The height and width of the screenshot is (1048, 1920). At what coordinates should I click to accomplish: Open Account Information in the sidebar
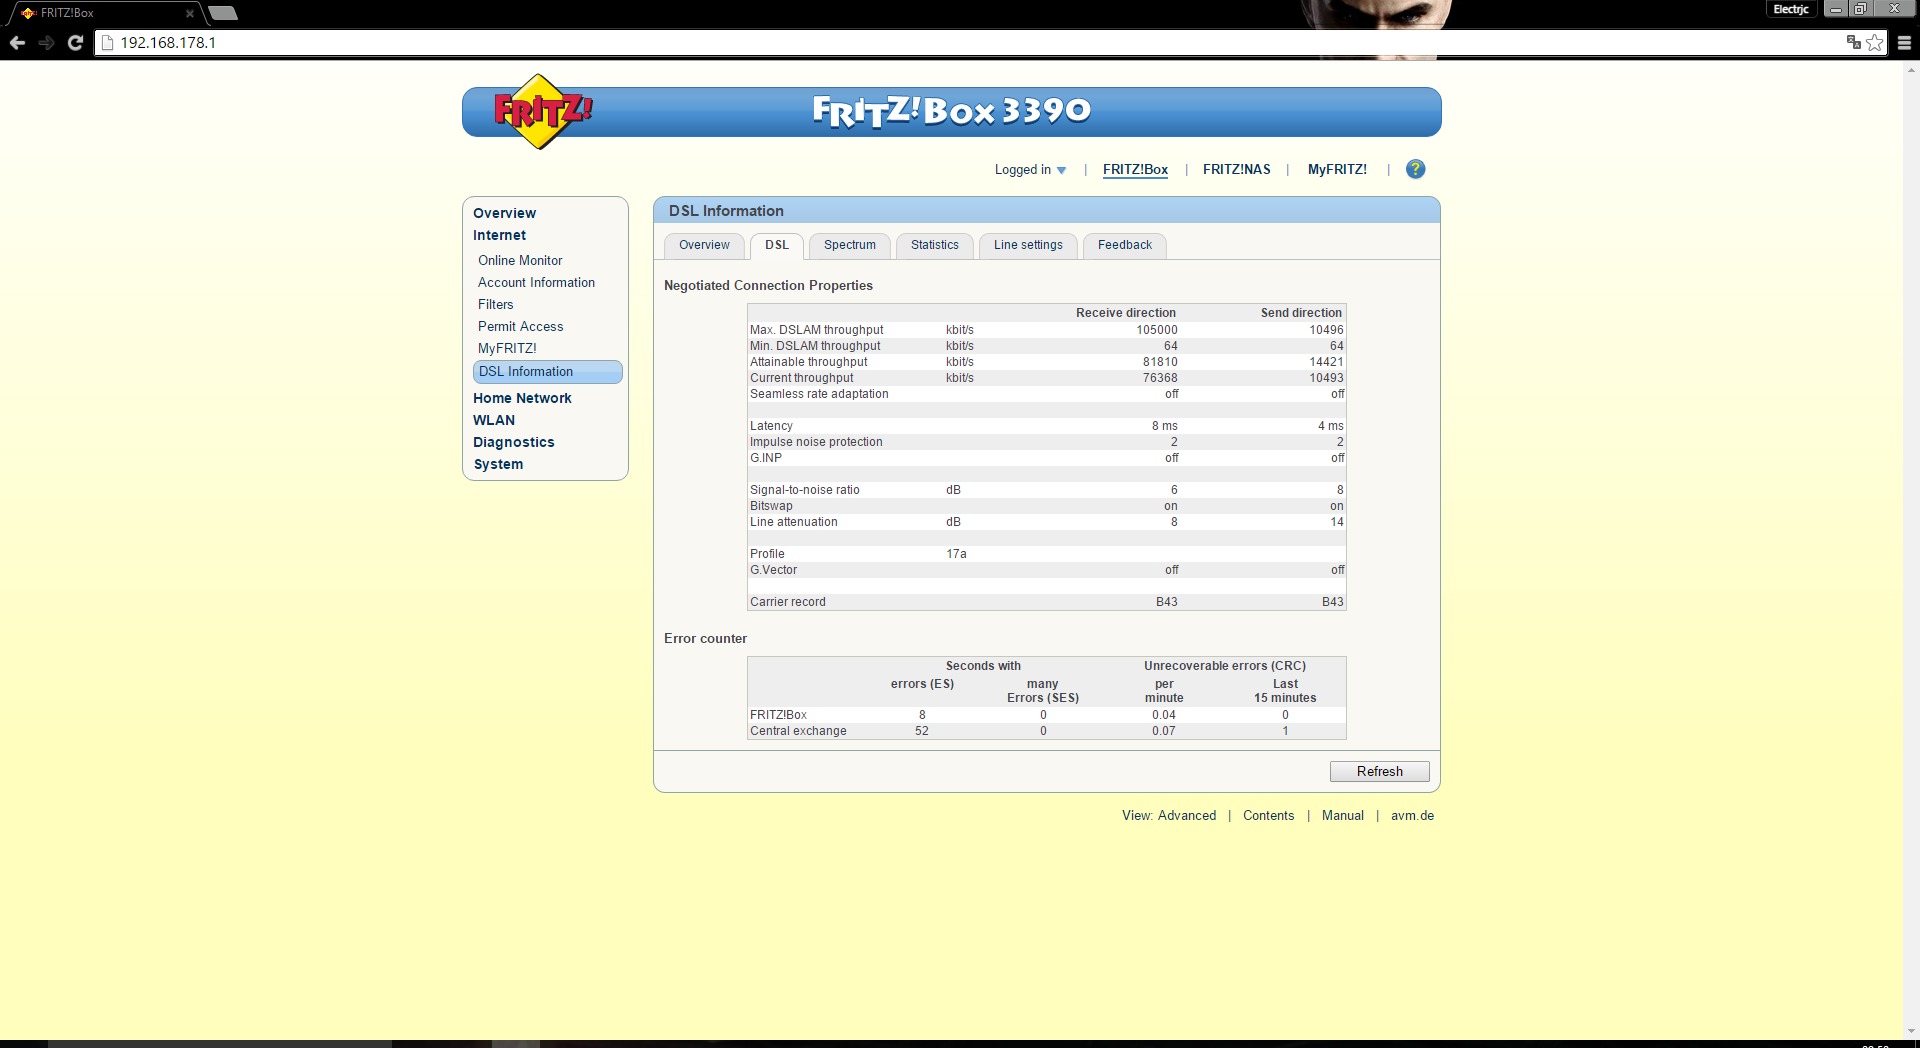pyautogui.click(x=536, y=283)
